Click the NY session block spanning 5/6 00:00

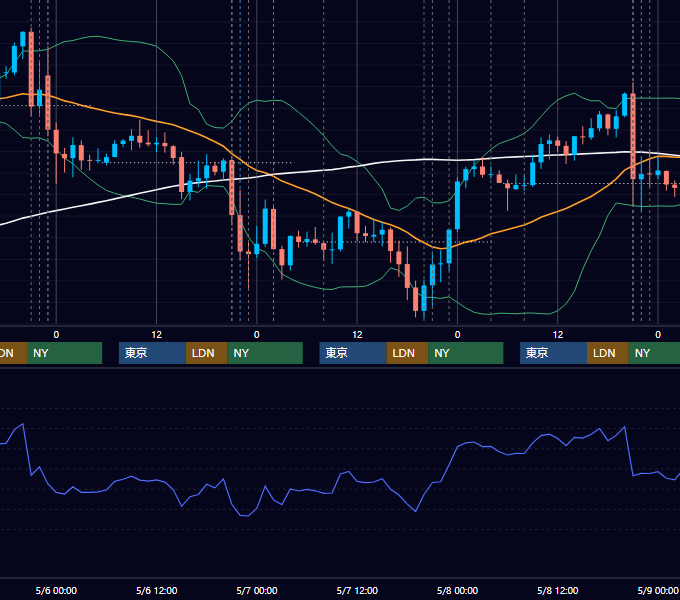(64, 353)
